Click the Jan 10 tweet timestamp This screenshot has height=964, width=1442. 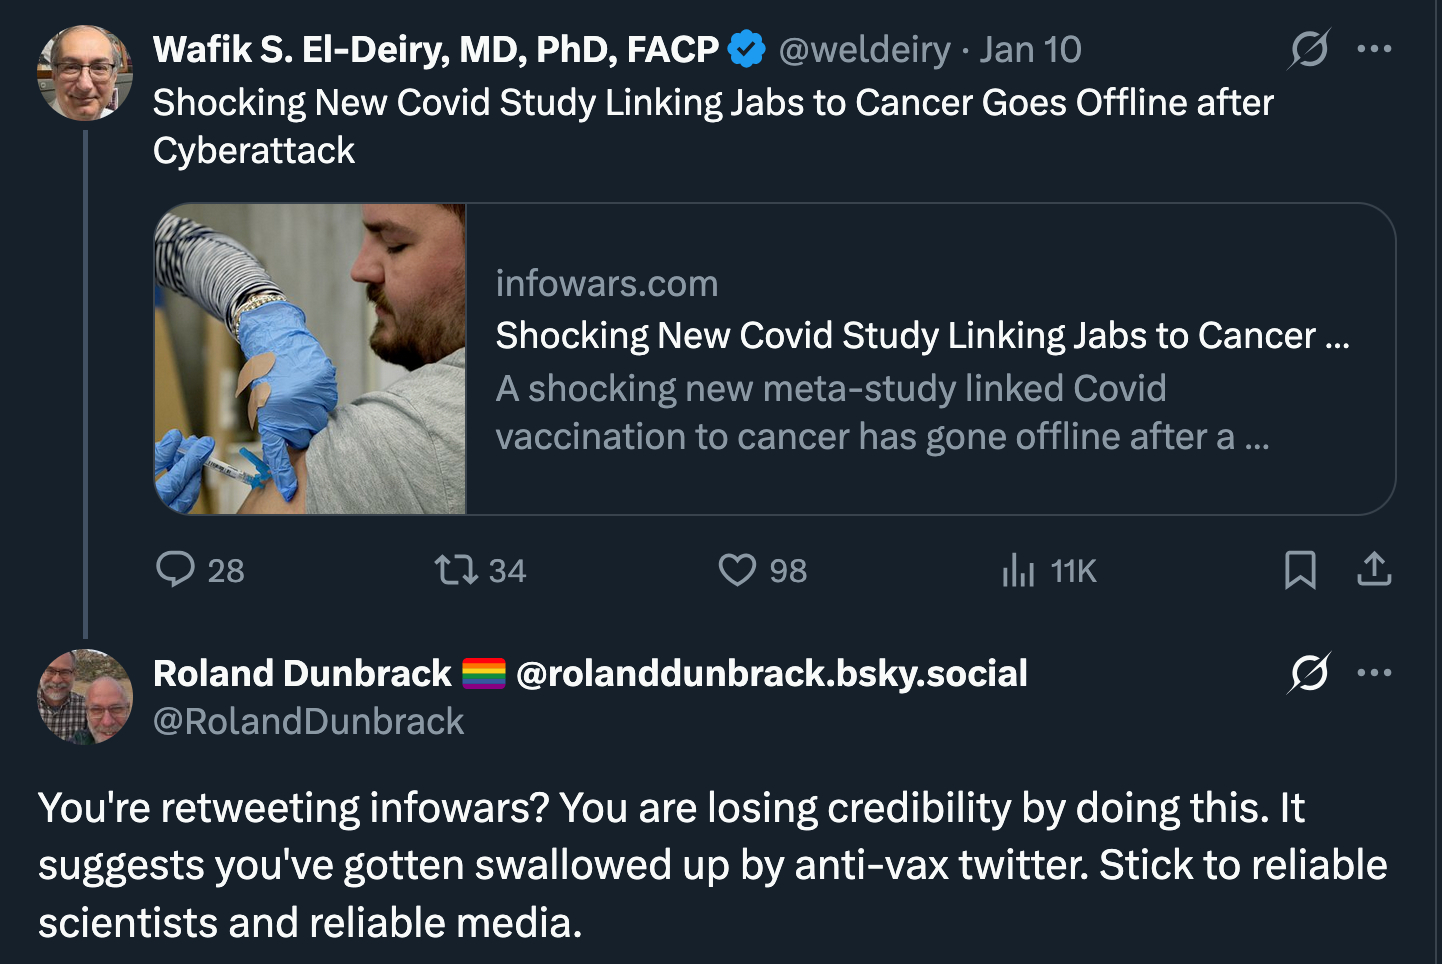point(1030,49)
